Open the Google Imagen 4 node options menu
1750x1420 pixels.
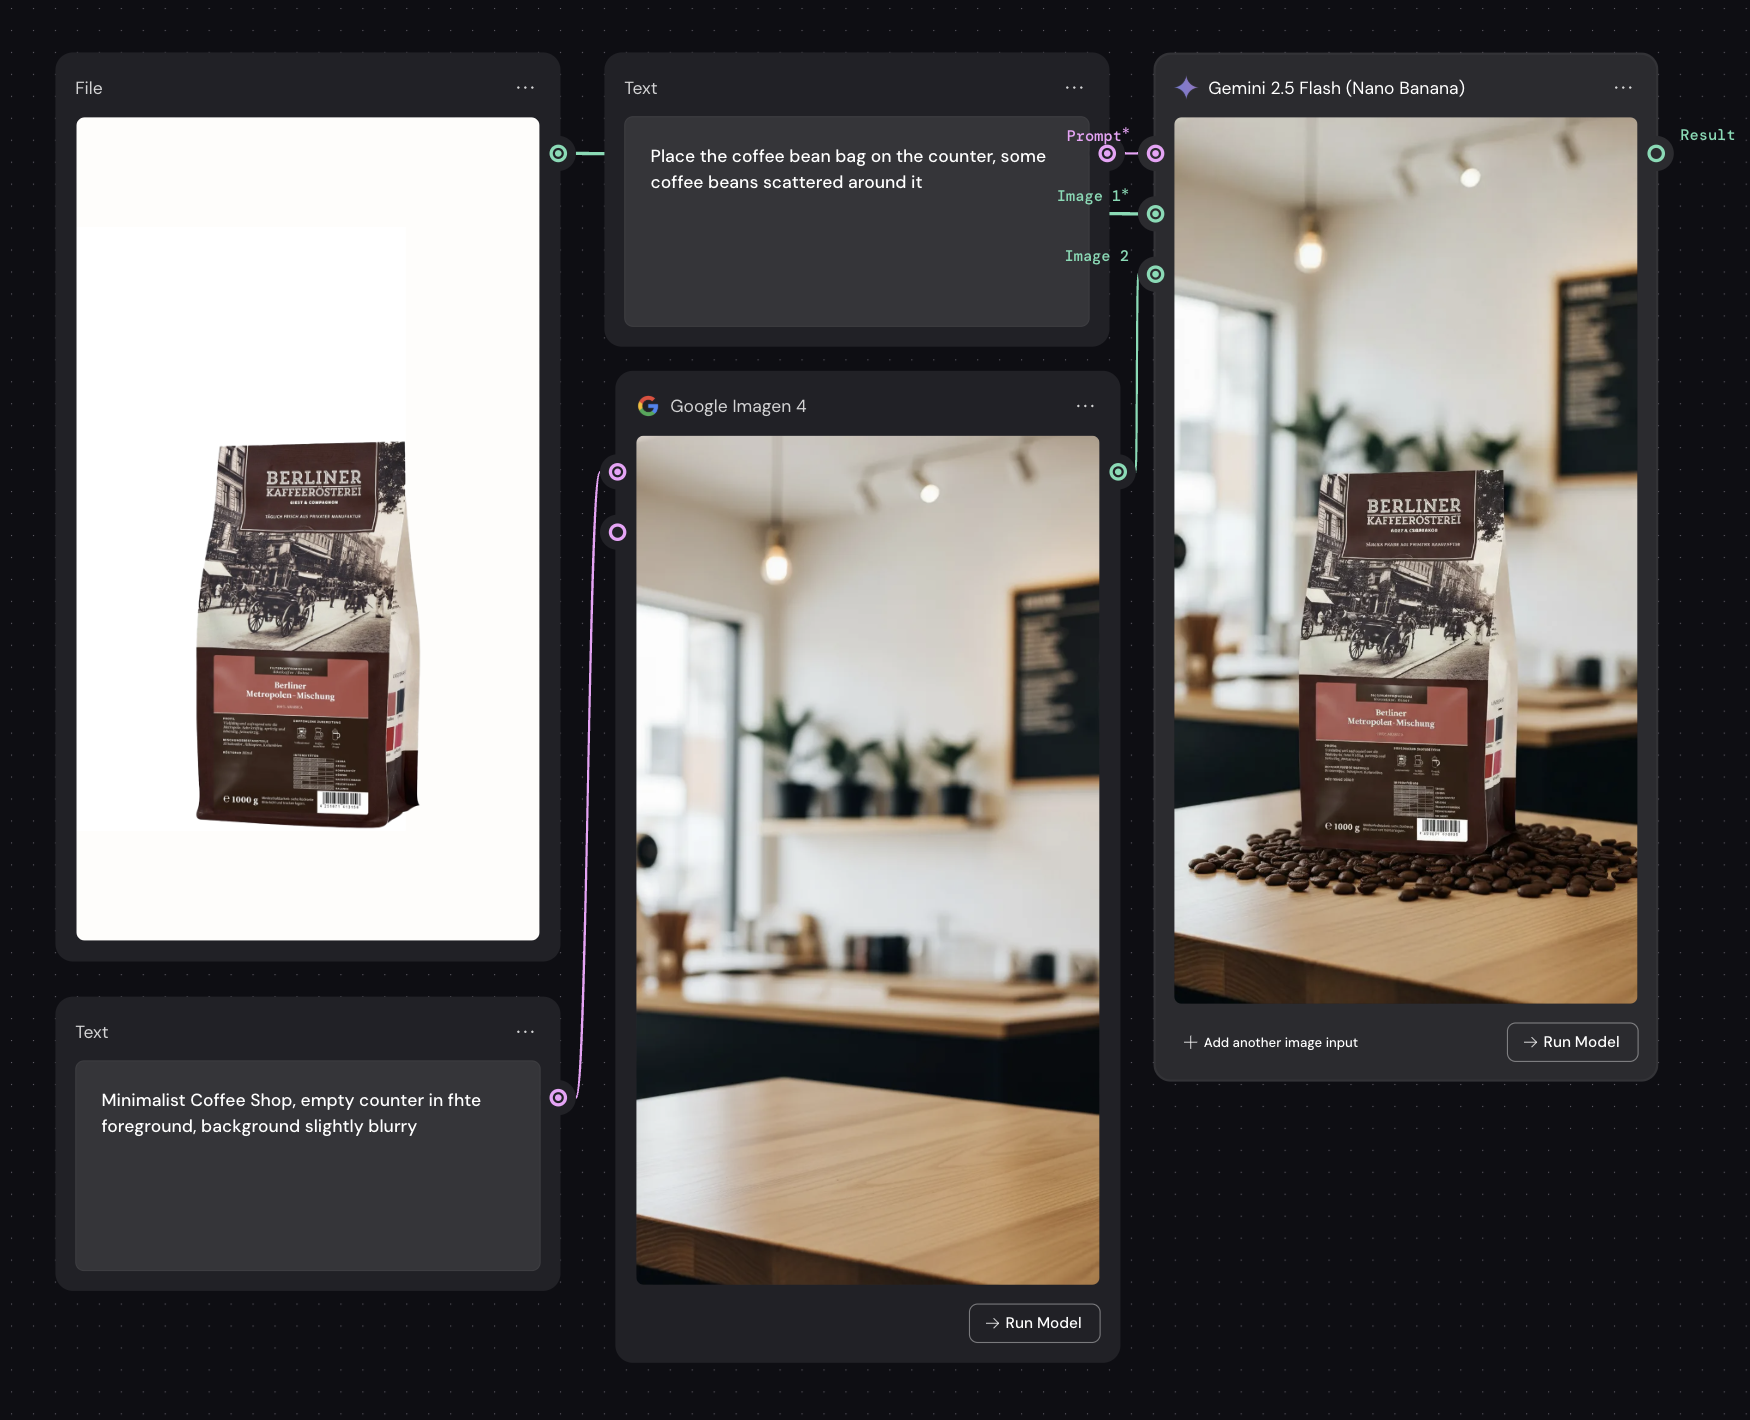click(1085, 406)
